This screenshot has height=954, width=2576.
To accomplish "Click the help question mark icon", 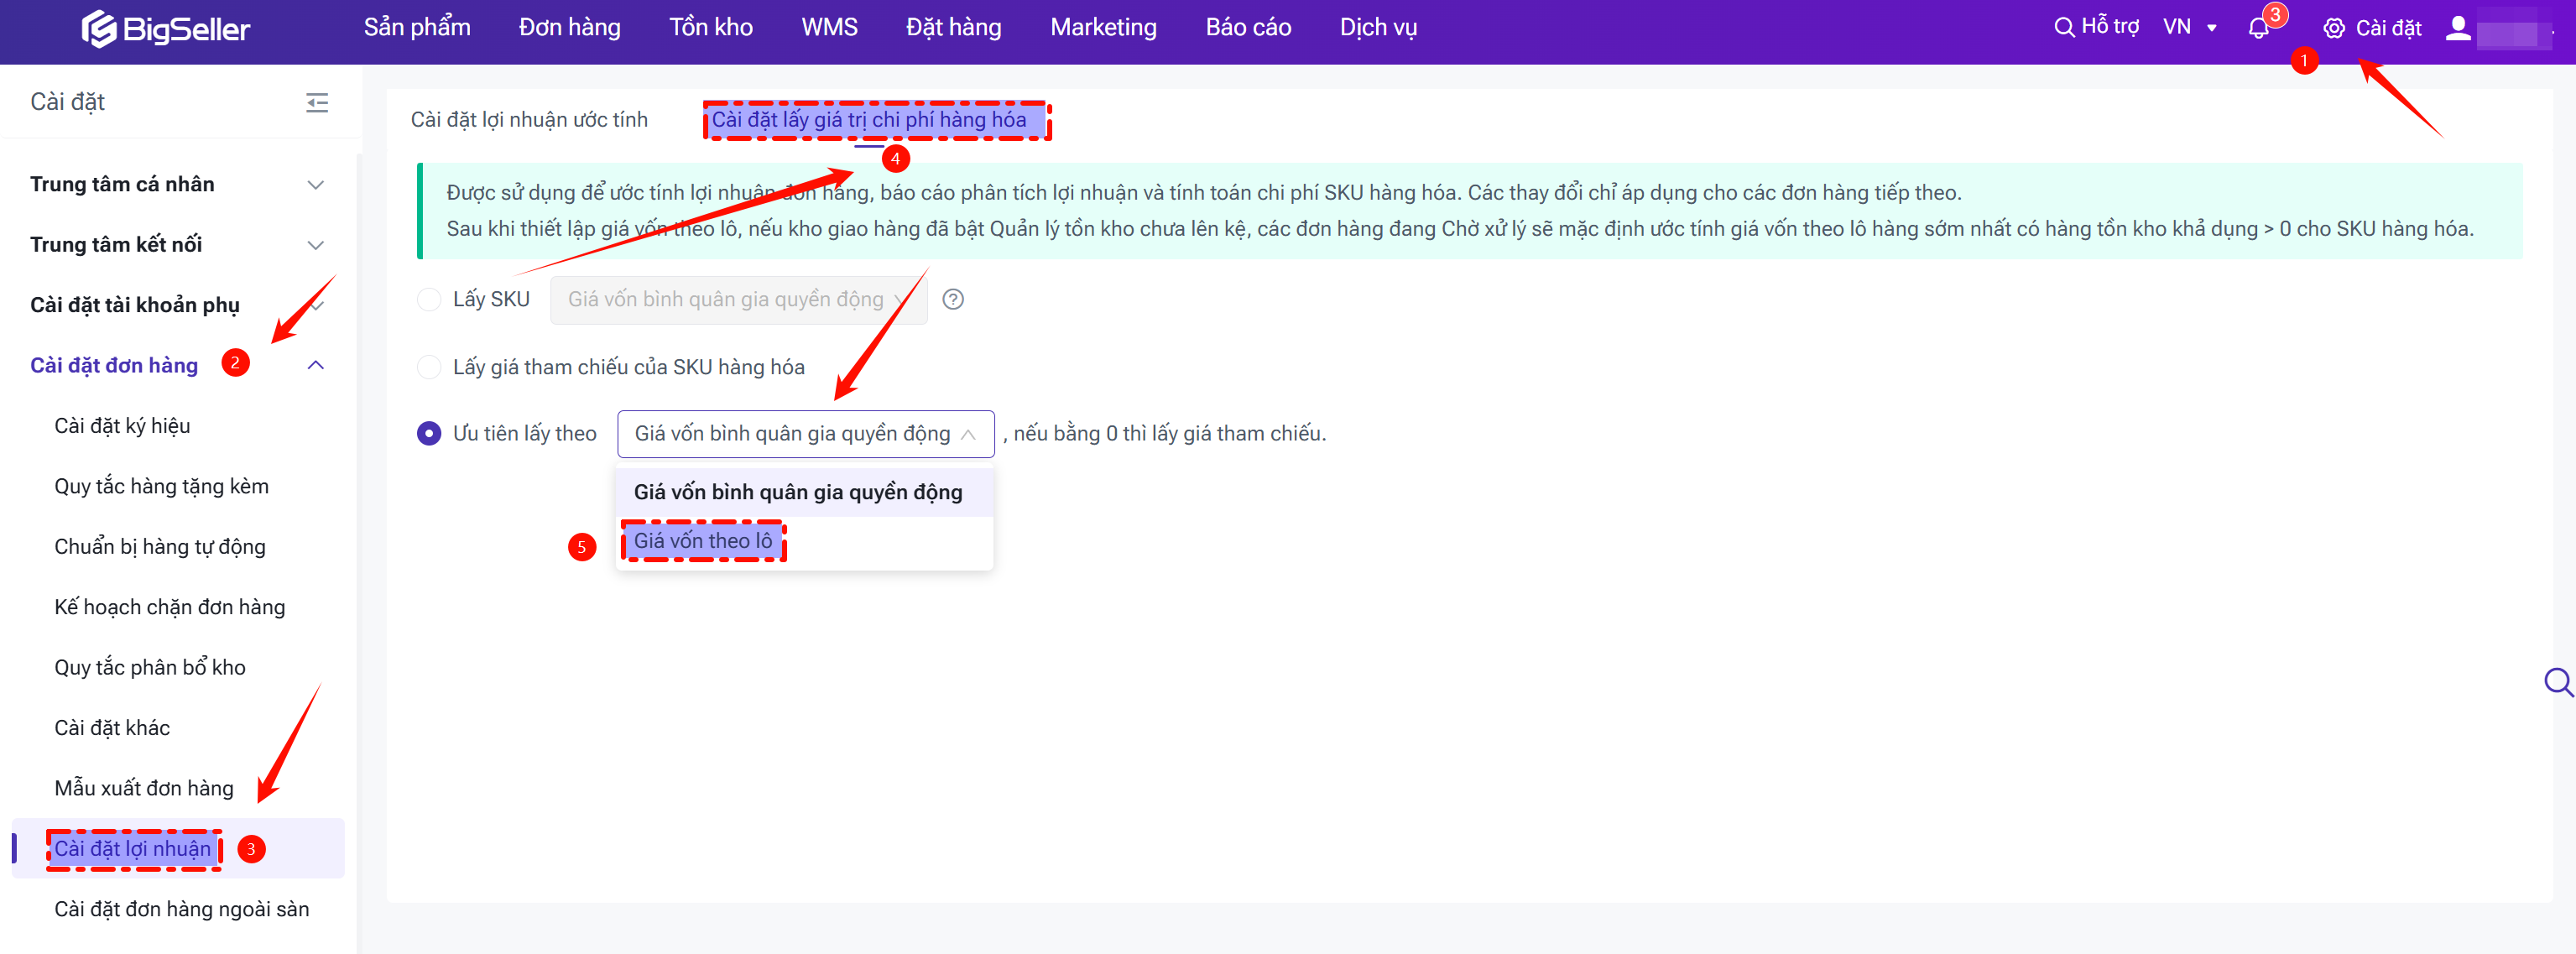I will click(x=953, y=299).
